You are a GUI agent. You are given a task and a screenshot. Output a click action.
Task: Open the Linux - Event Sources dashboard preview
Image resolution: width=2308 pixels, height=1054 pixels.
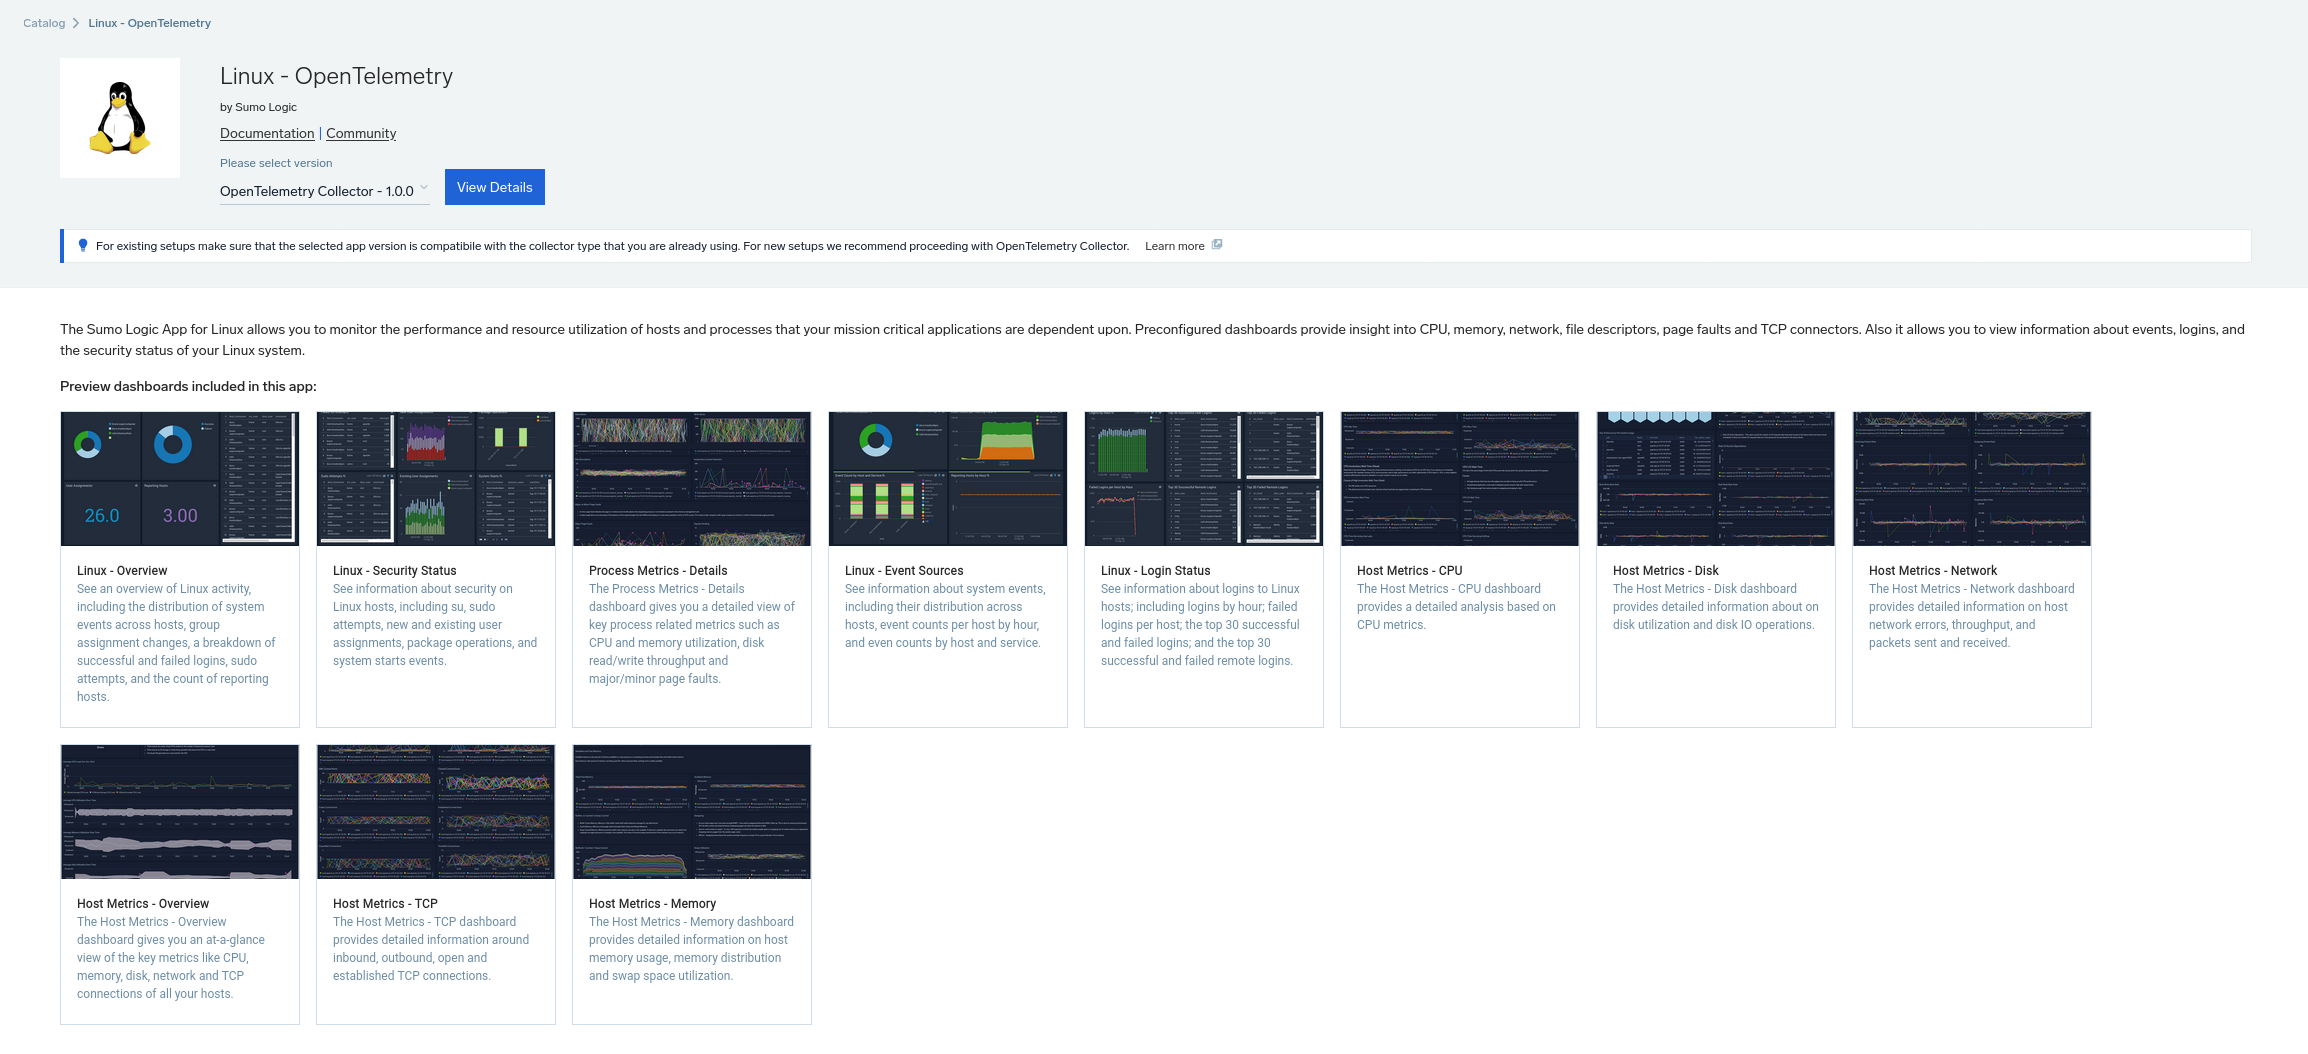click(947, 478)
